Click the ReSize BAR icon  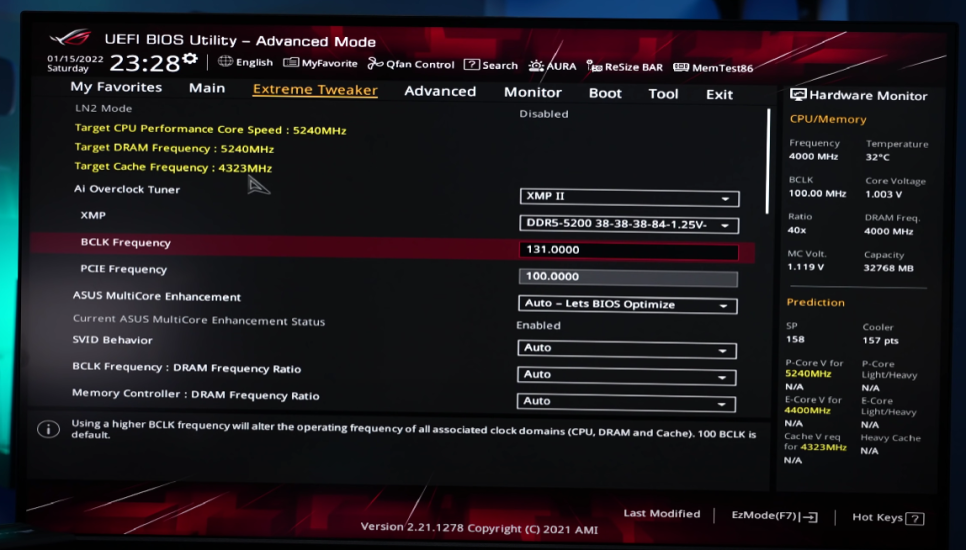click(594, 67)
